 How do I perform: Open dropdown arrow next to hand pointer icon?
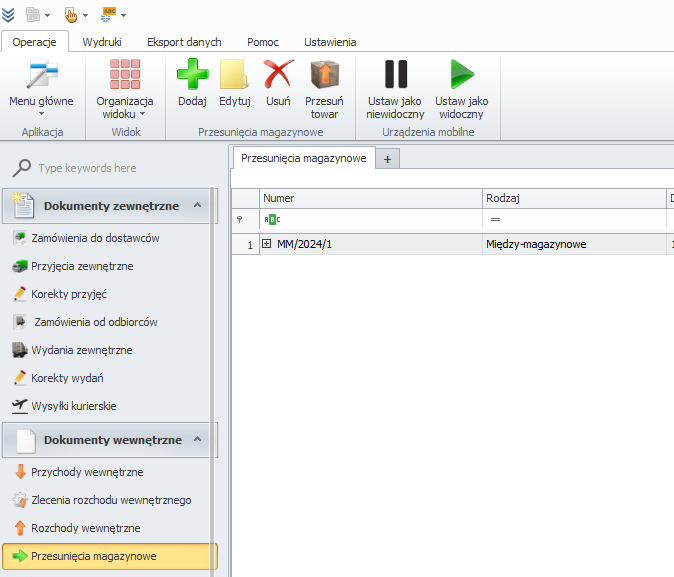(x=85, y=15)
